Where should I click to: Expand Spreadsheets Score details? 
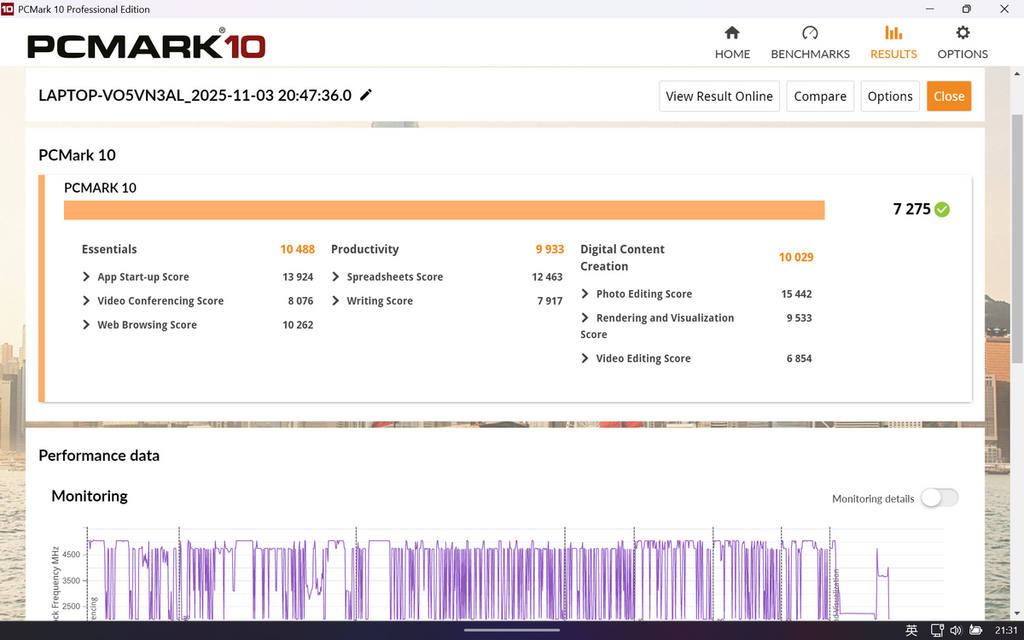click(336, 277)
